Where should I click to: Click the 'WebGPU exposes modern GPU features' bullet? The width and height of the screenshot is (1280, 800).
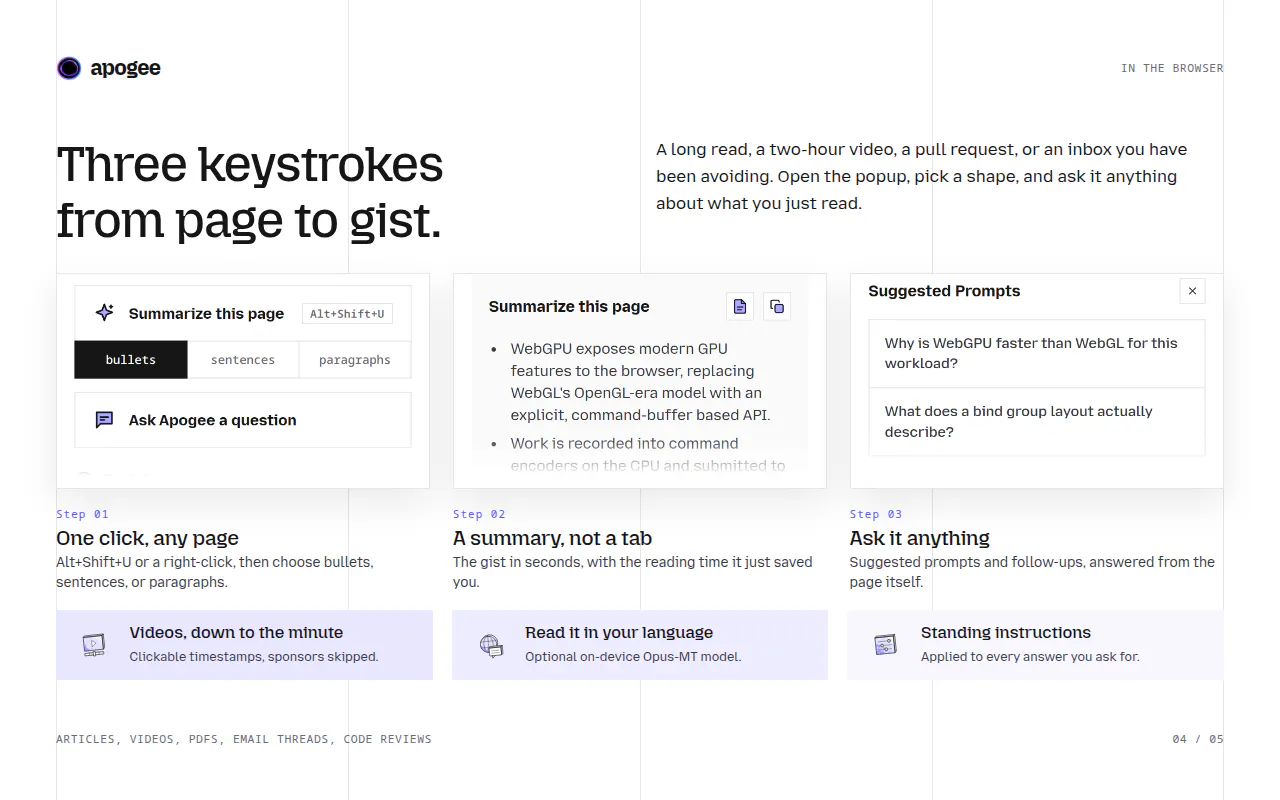point(640,382)
